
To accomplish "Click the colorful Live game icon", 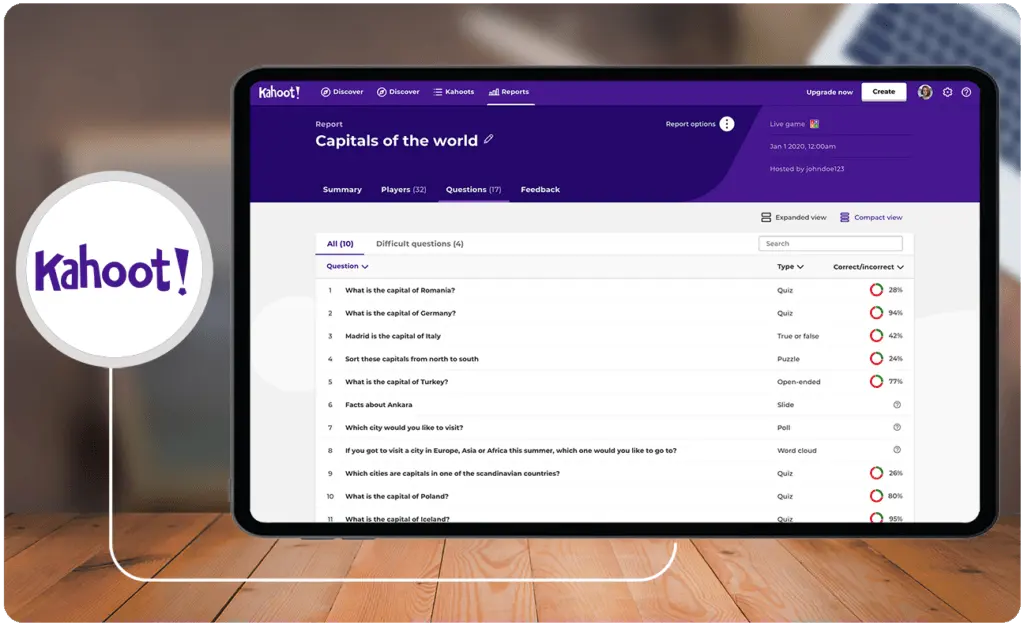I will pos(814,124).
